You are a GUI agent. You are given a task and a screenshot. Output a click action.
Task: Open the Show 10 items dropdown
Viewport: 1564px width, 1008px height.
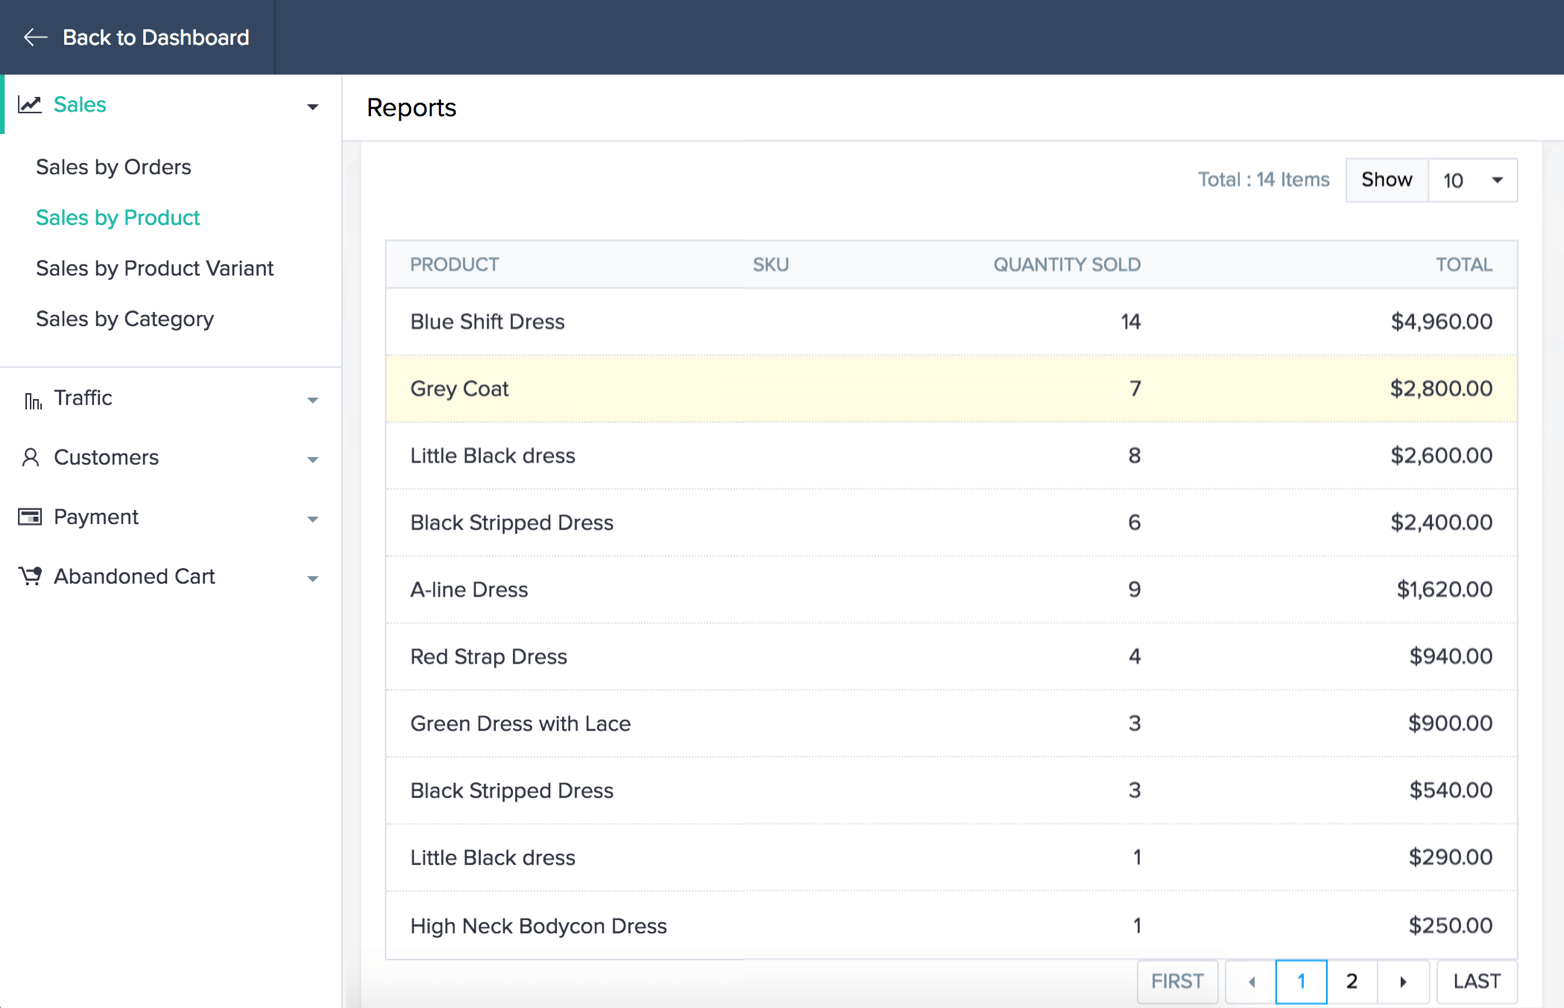[x=1472, y=180]
